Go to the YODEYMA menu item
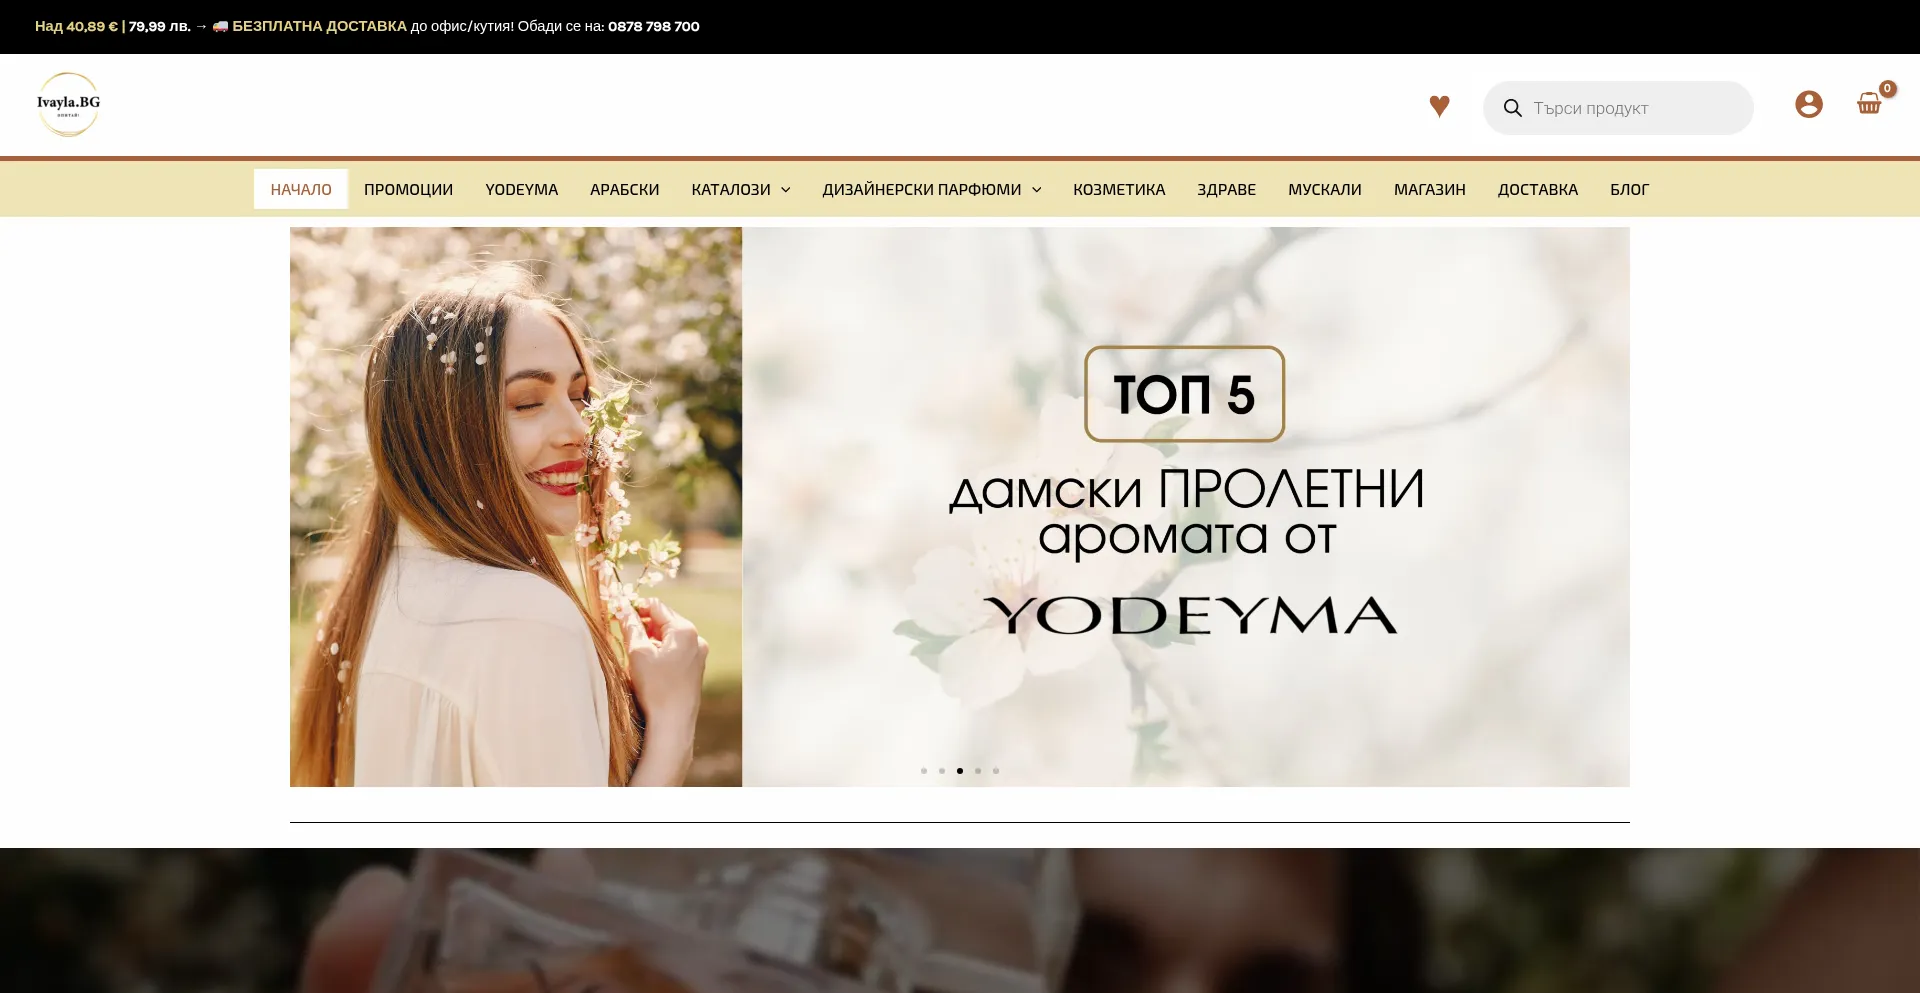 [521, 189]
